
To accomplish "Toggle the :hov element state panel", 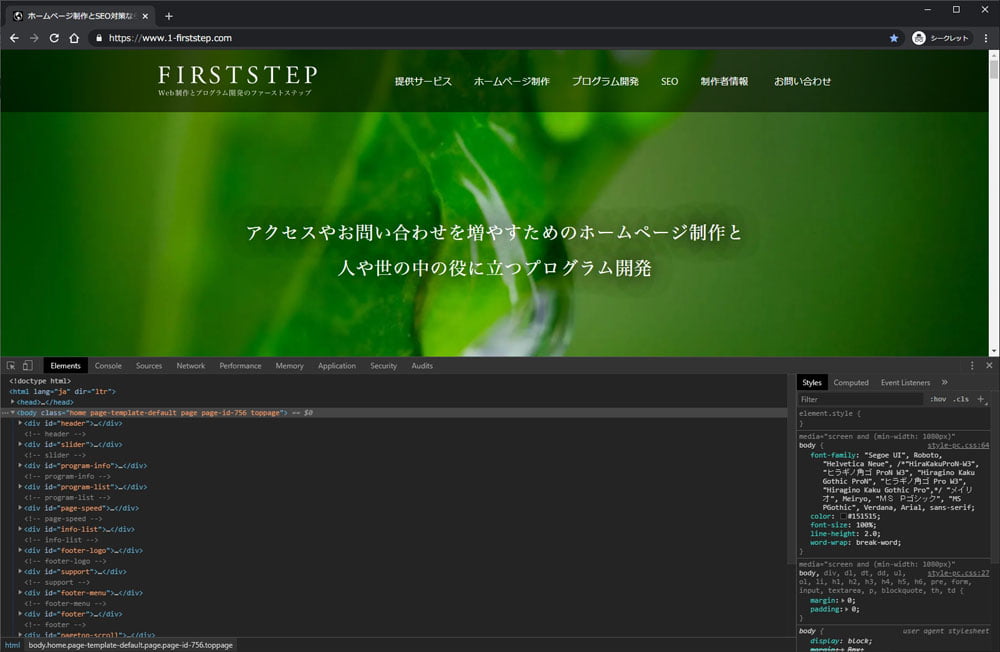I will [x=938, y=399].
